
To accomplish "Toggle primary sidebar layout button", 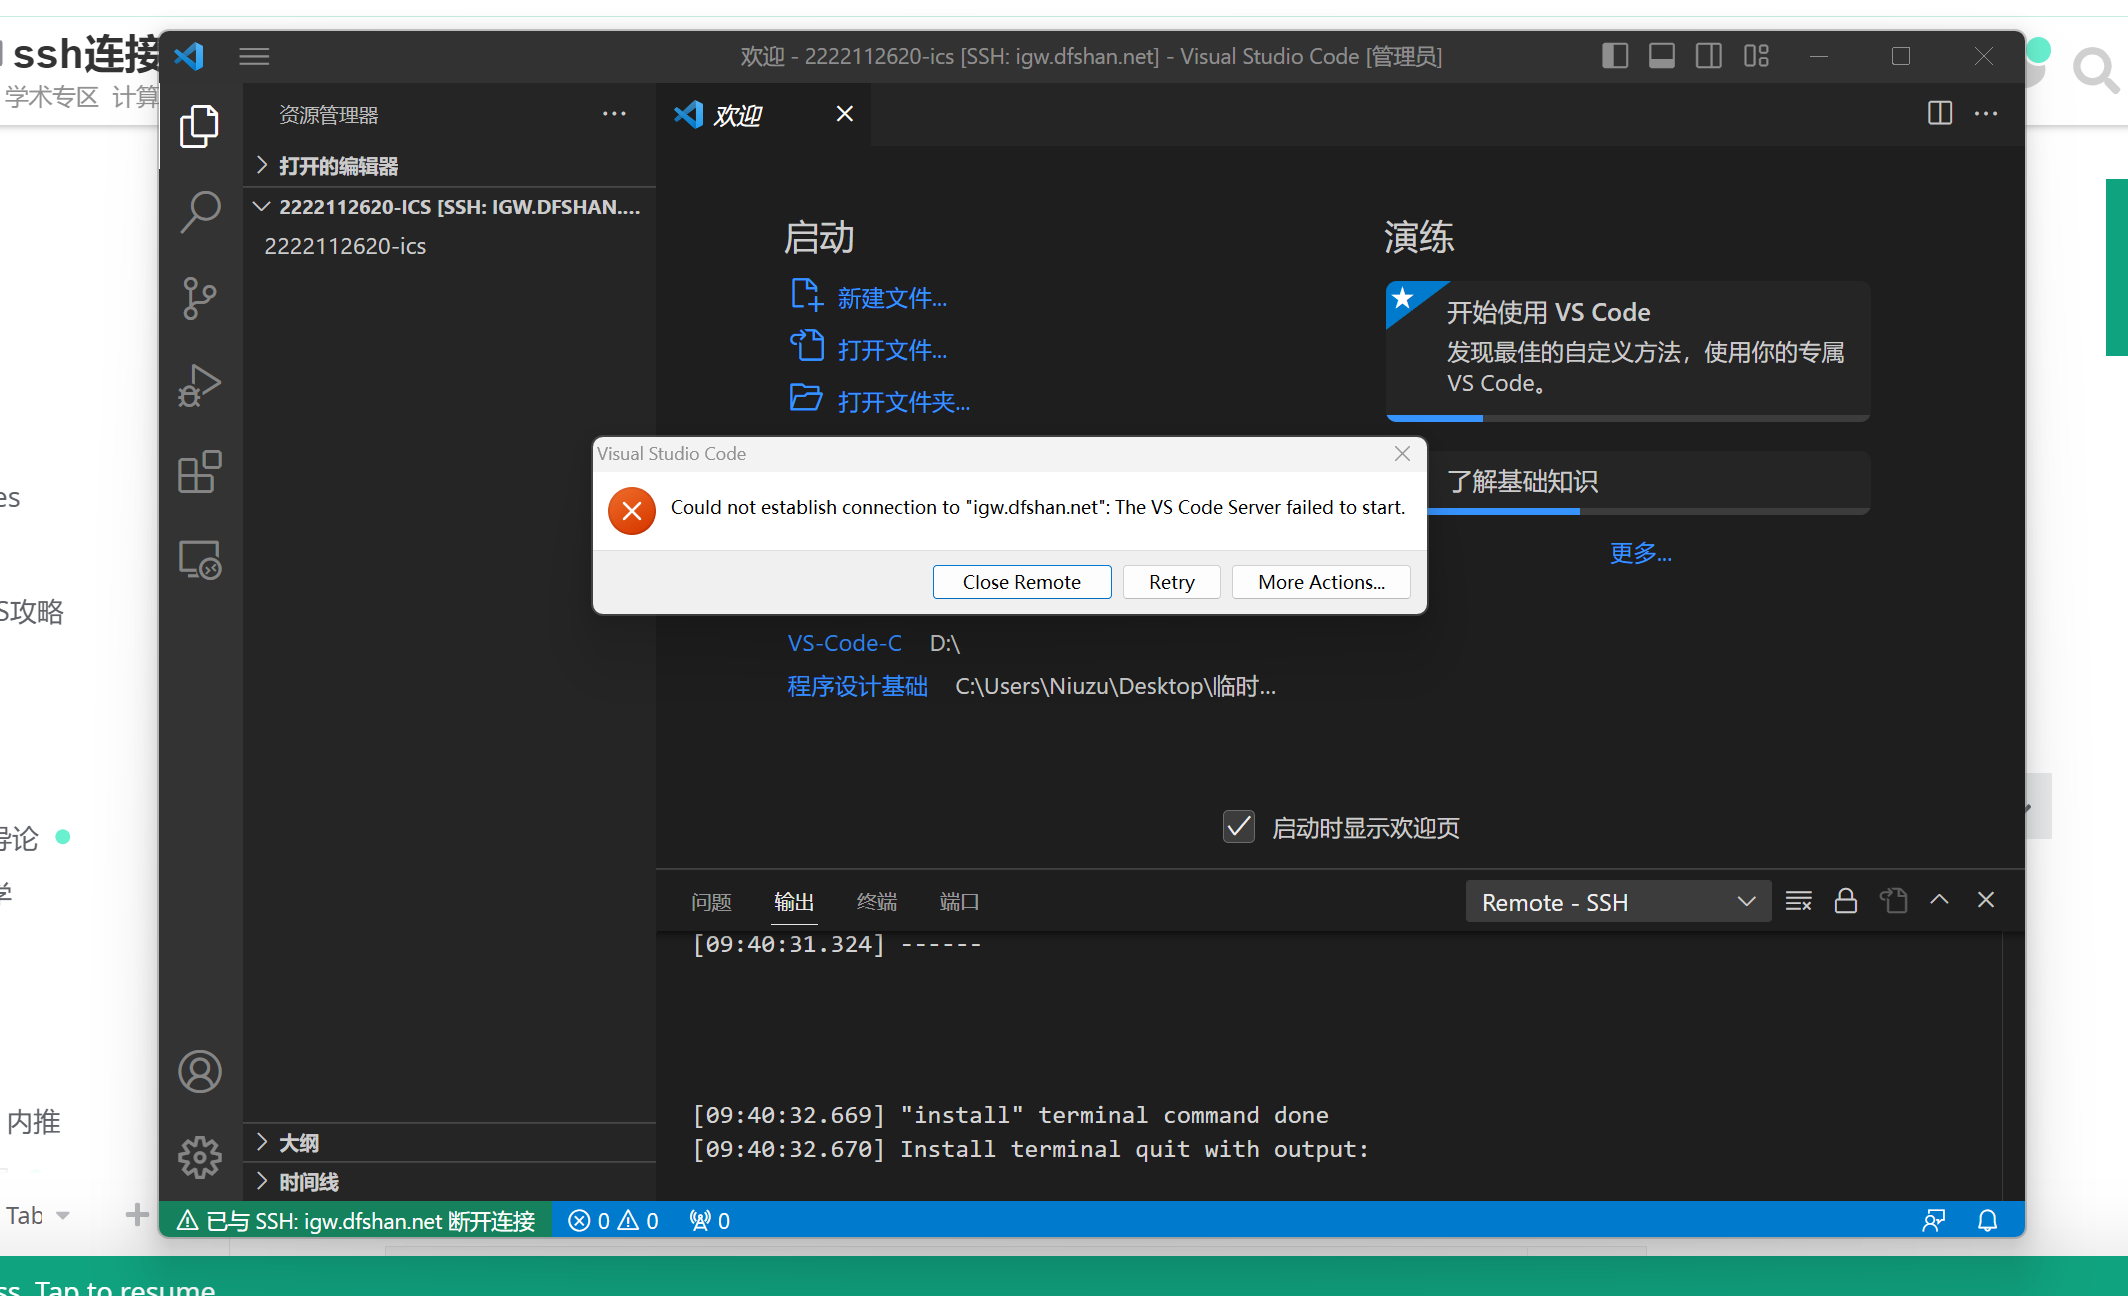I will 1614,56.
